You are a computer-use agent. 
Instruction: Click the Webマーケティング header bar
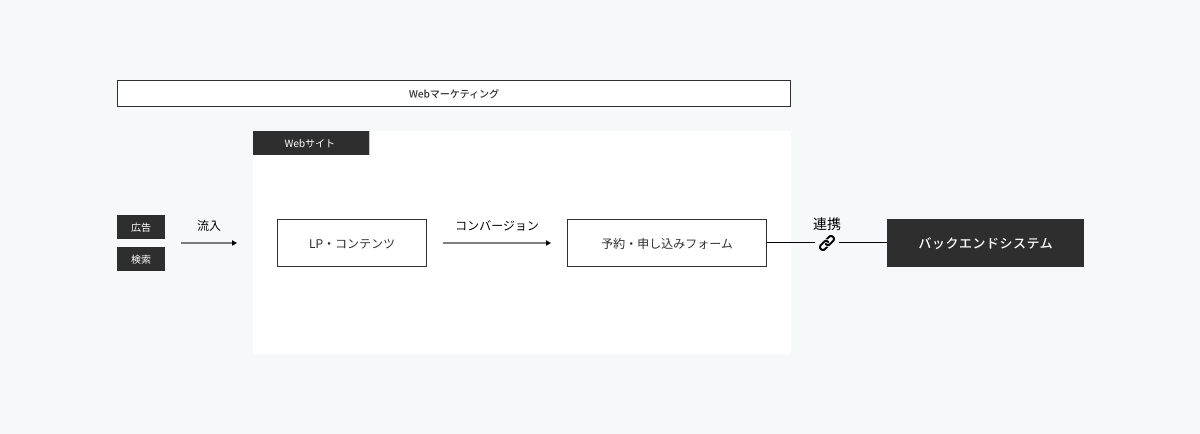454,93
